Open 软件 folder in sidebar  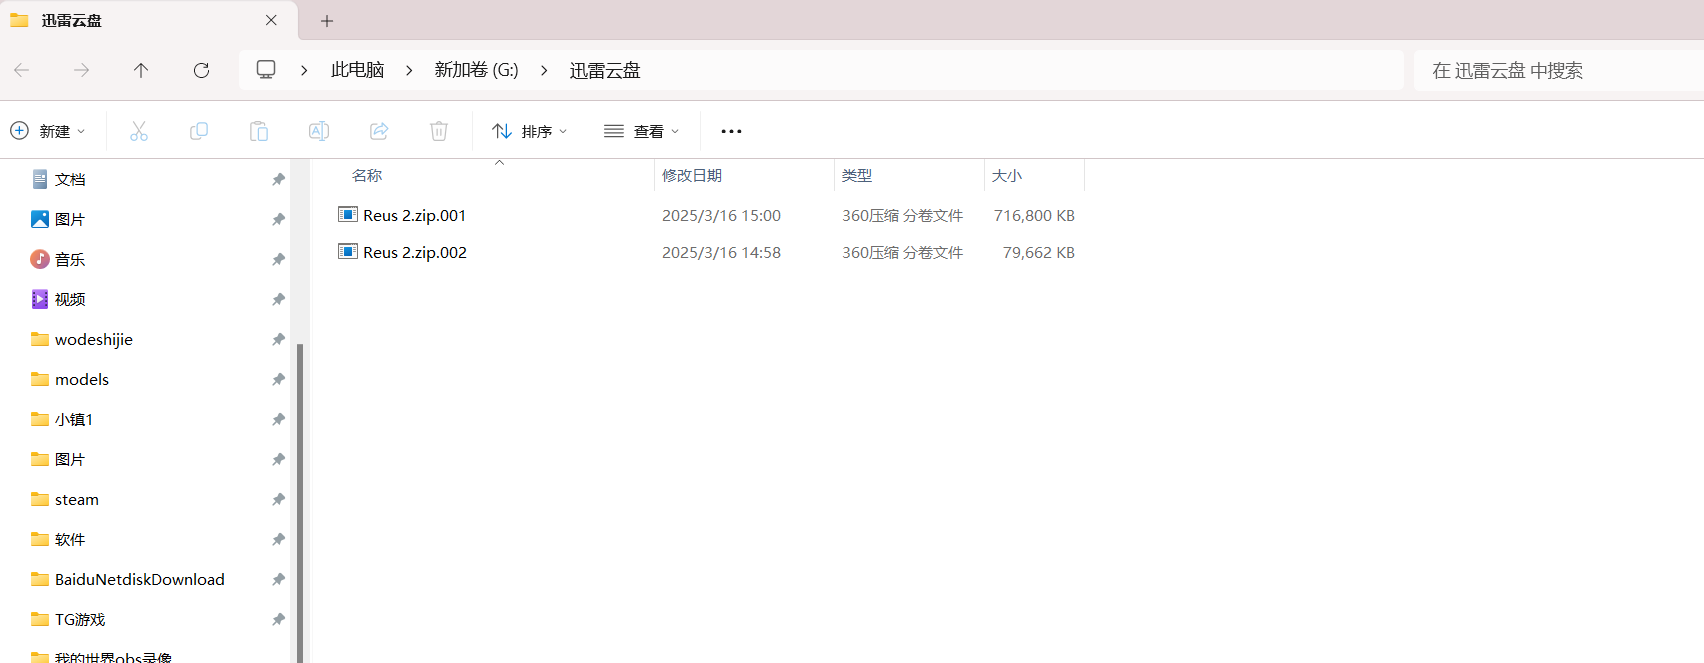pyautogui.click(x=70, y=539)
